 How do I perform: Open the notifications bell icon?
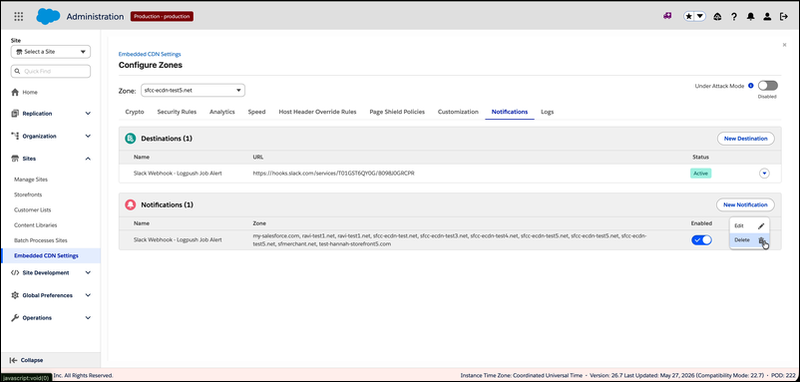click(x=750, y=16)
